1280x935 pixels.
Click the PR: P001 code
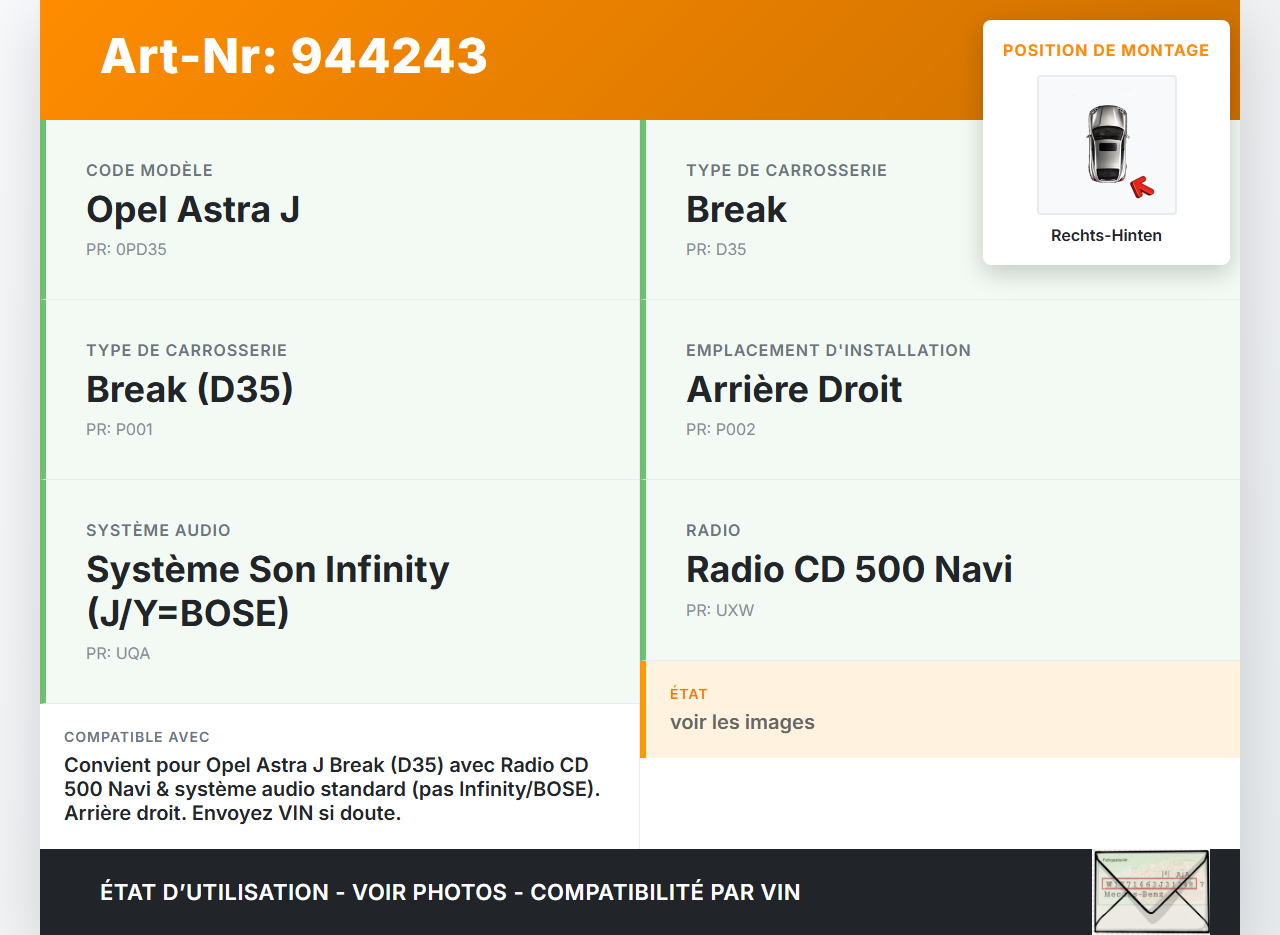(119, 430)
